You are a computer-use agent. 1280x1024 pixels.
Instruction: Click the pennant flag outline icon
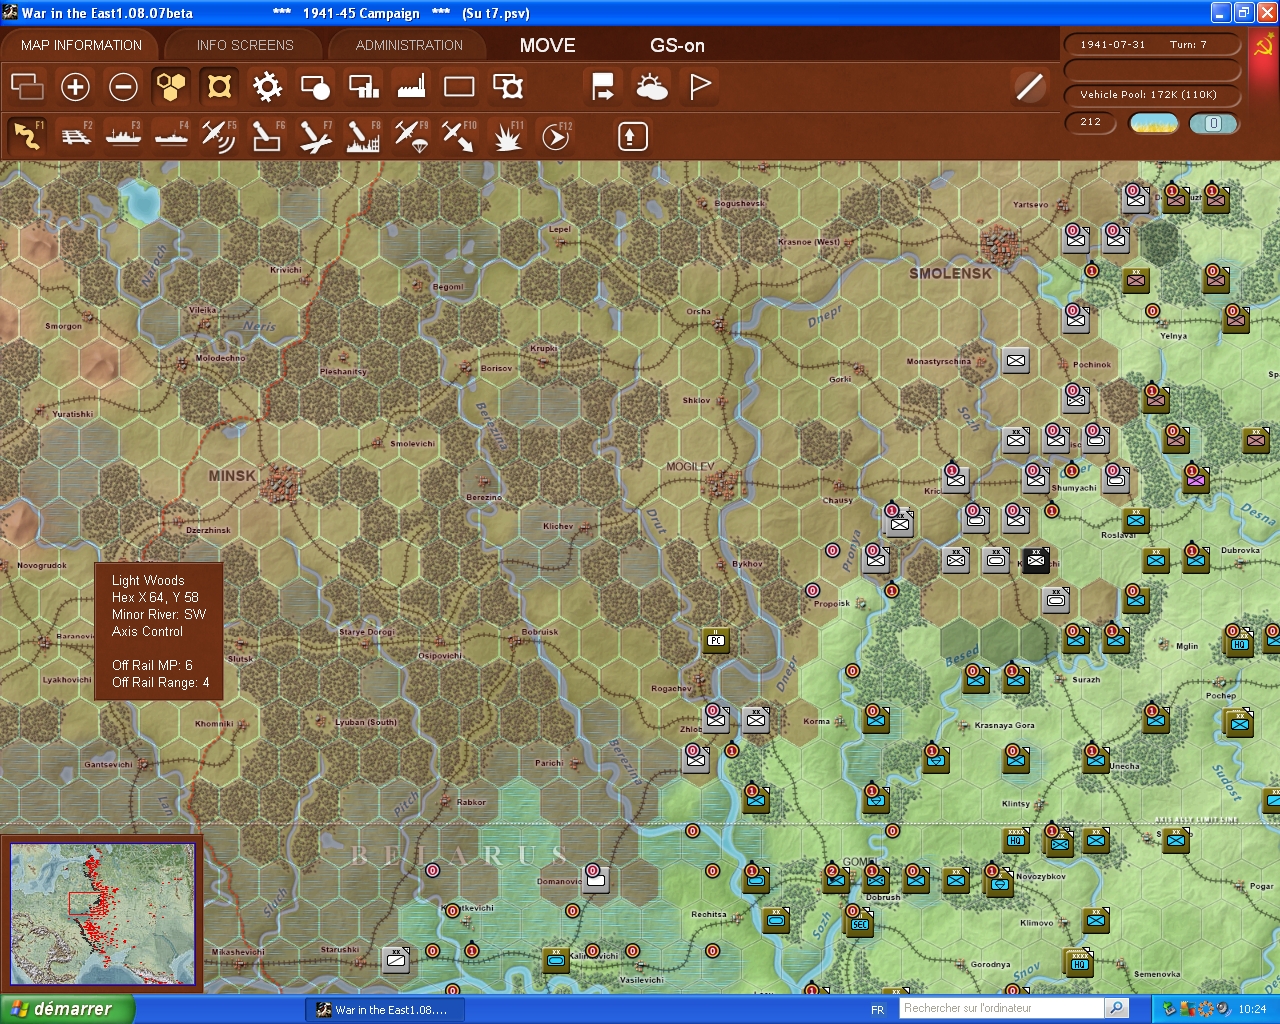pyautogui.click(x=699, y=87)
